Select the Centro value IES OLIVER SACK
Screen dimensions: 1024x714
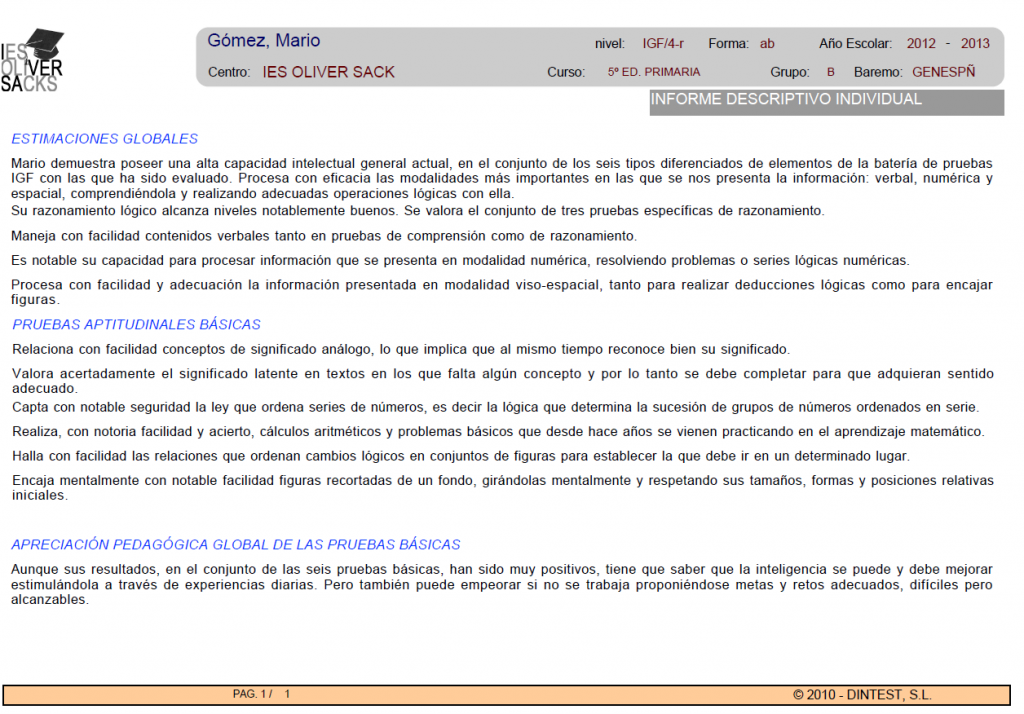pyautogui.click(x=328, y=72)
